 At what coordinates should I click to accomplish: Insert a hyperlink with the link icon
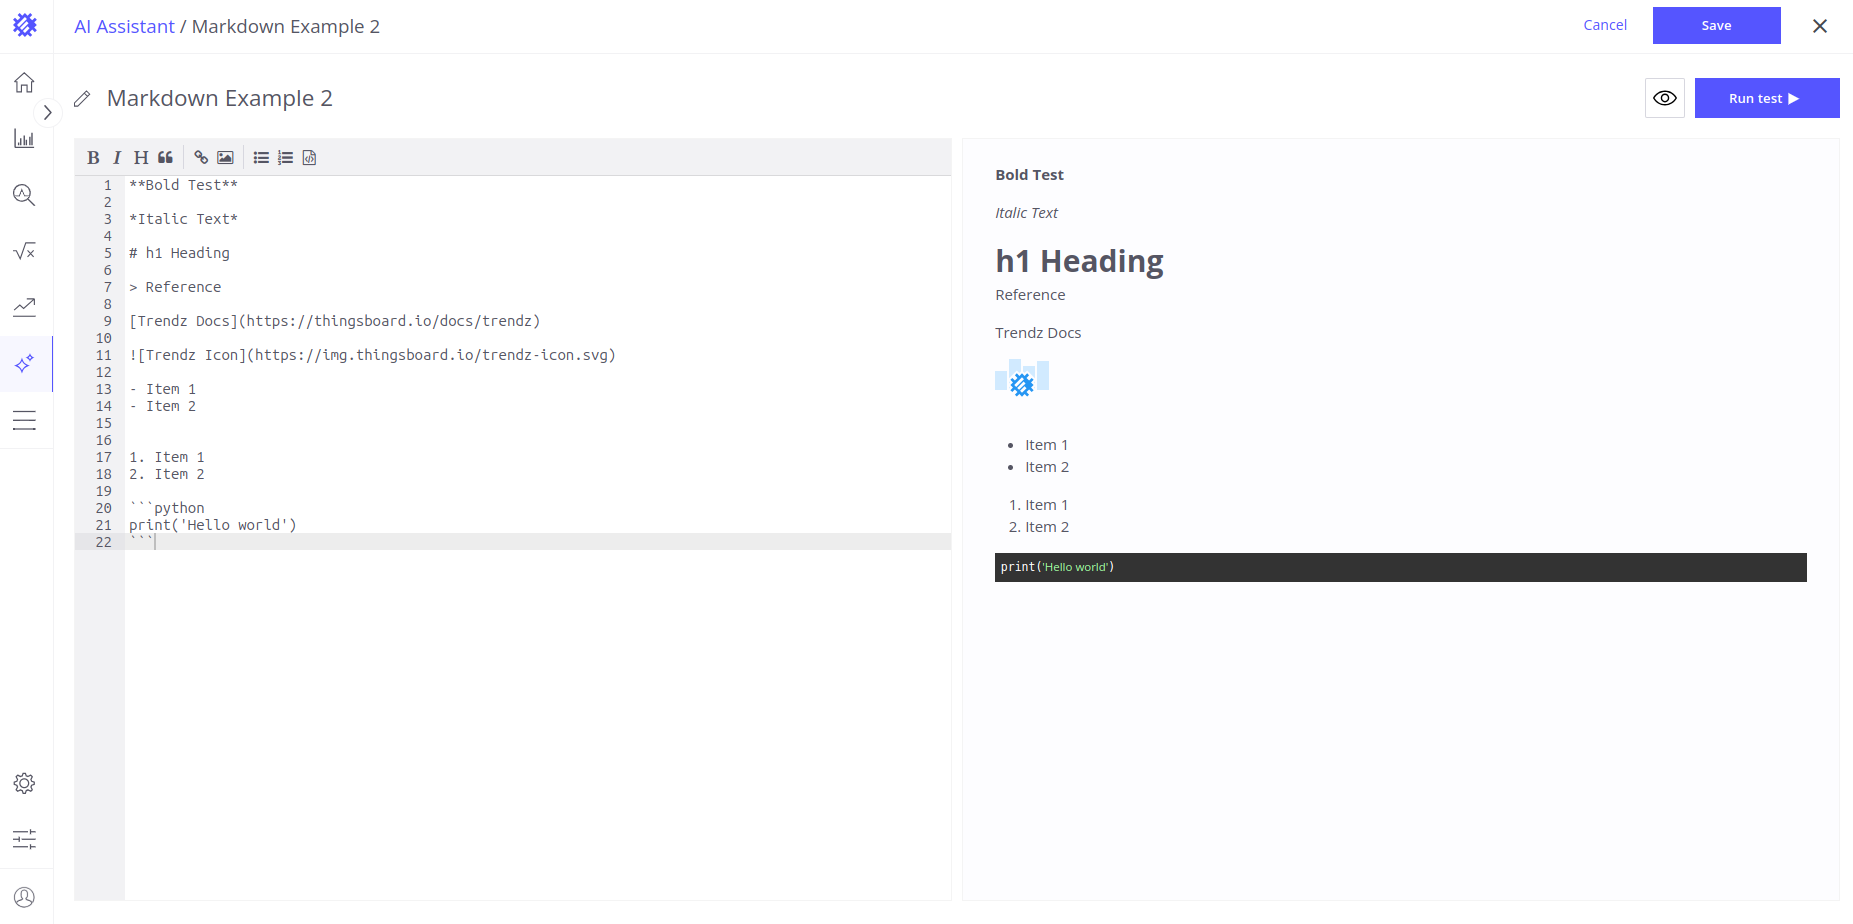(x=201, y=158)
